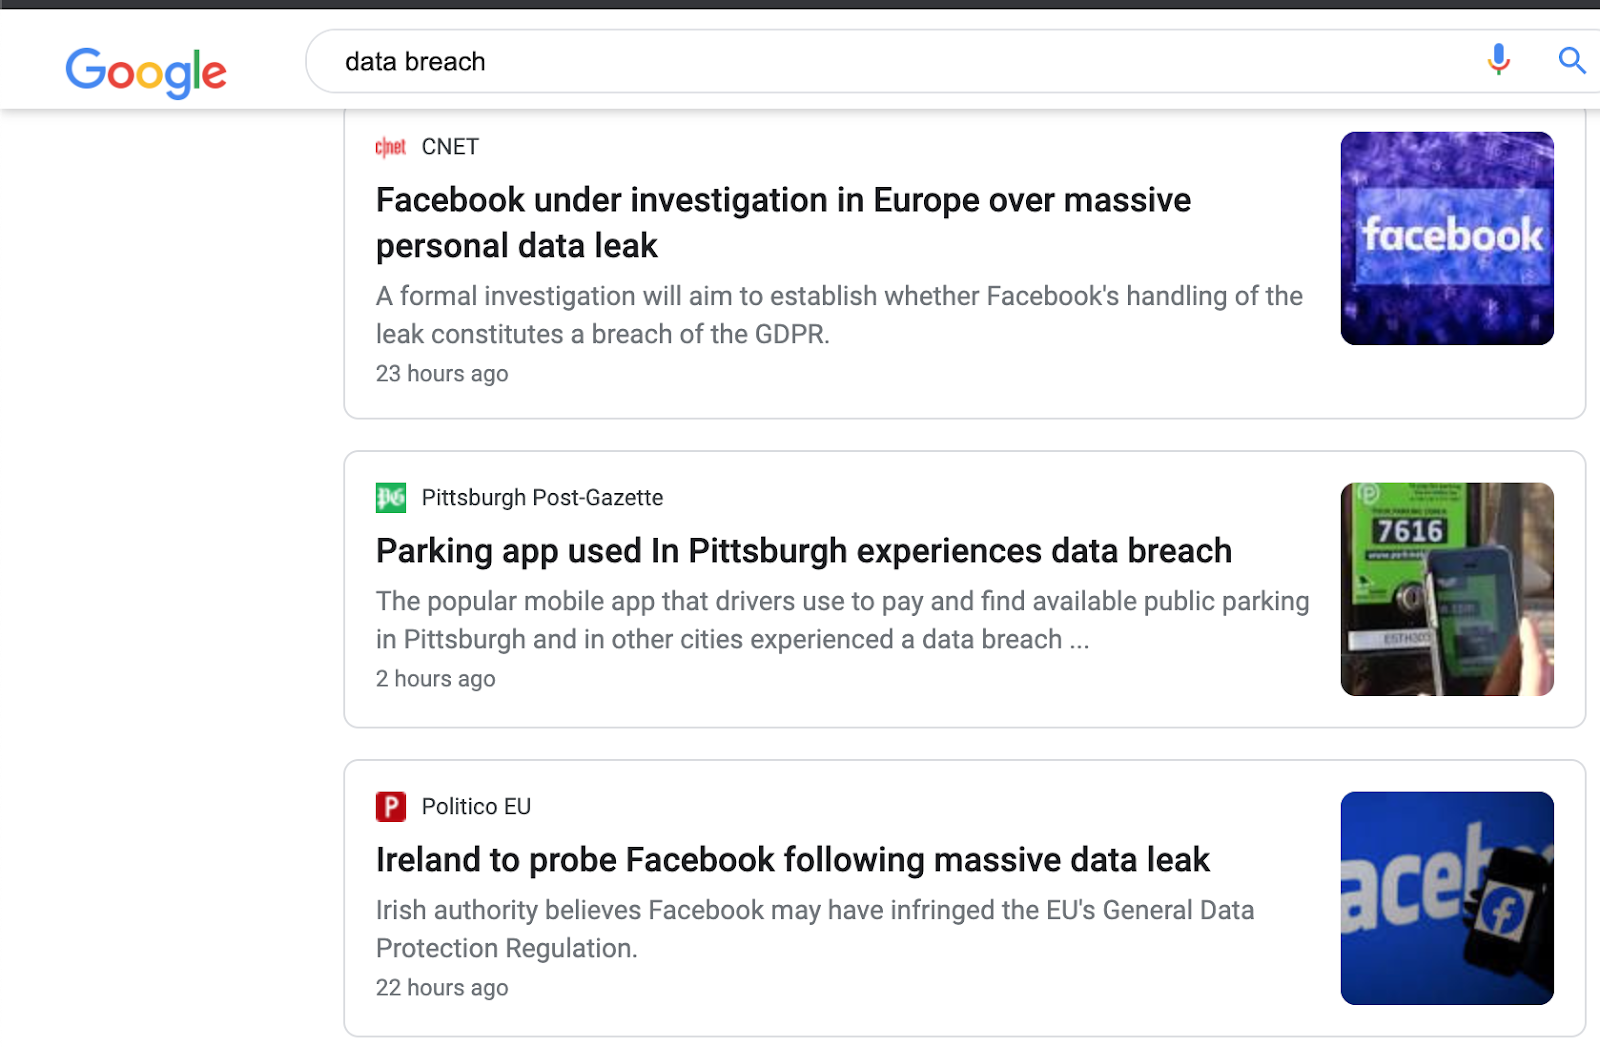This screenshot has width=1600, height=1047.
Task: Click the Google logo
Action: [x=146, y=71]
